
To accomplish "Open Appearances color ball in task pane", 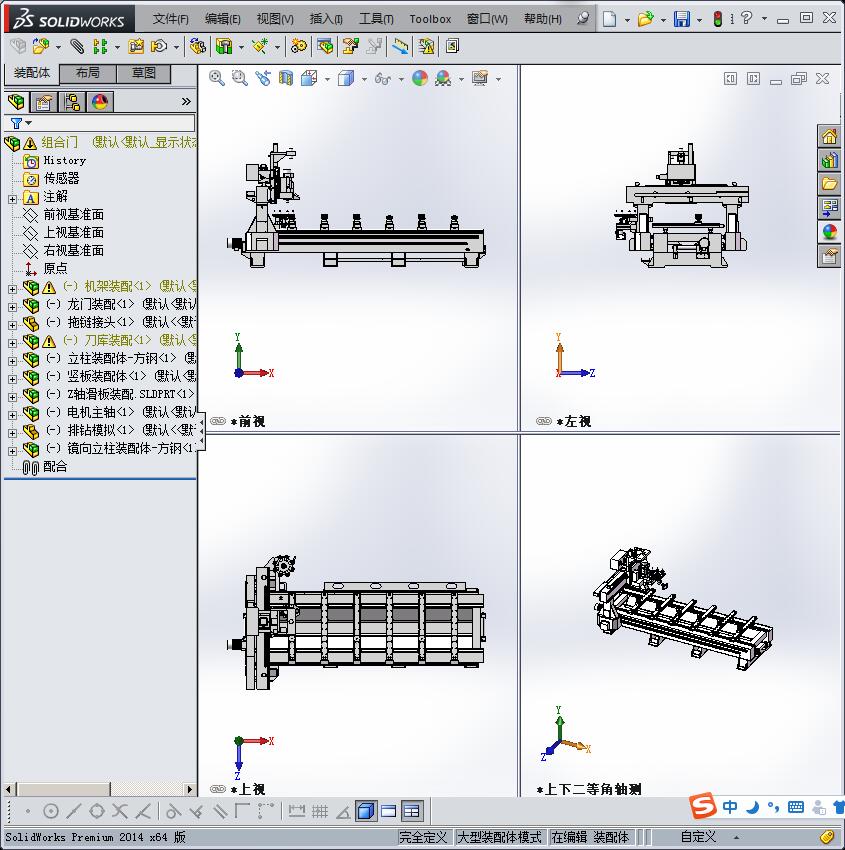I will pyautogui.click(x=829, y=232).
